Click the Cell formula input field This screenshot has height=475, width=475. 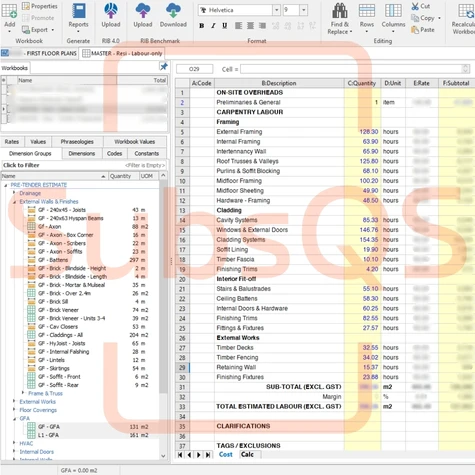click(352, 69)
